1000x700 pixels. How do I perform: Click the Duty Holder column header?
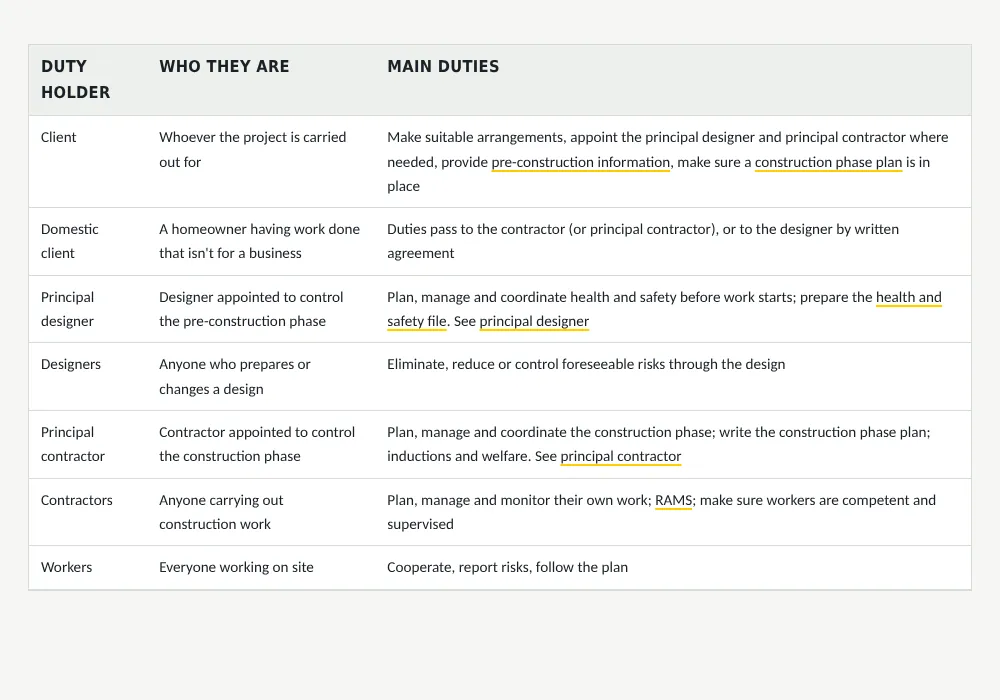pyautogui.click(x=75, y=79)
